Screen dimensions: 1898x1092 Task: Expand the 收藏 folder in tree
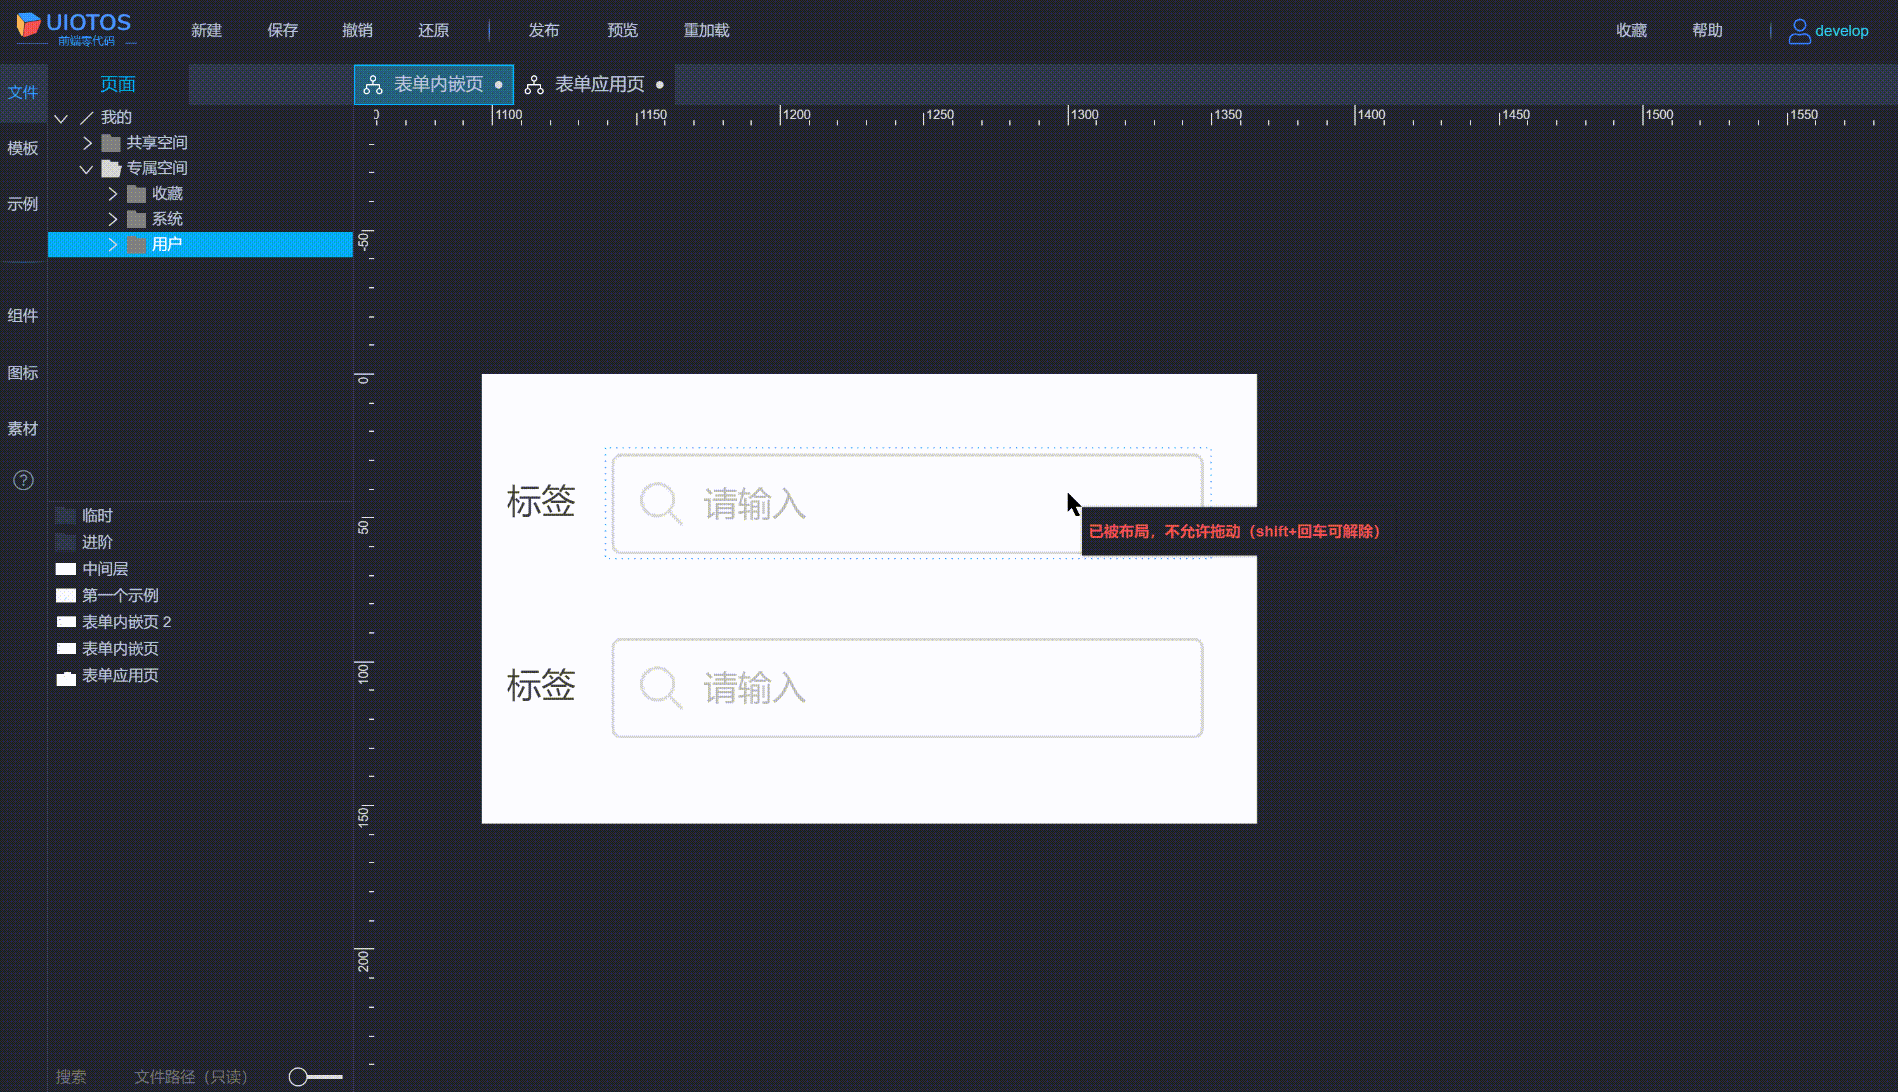click(112, 193)
